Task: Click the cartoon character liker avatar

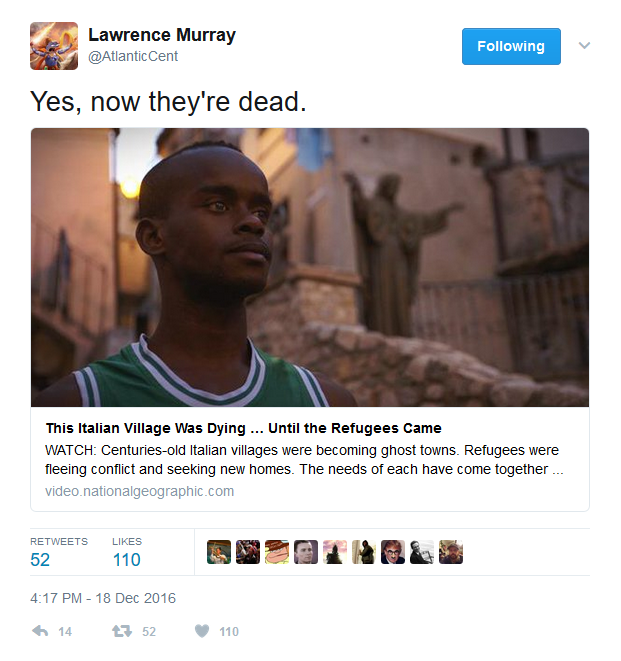Action: point(277,552)
